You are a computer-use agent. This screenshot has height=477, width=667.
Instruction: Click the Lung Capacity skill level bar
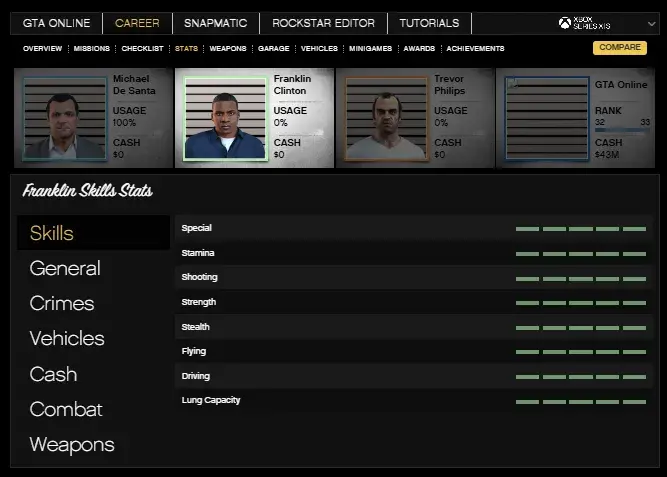(x=581, y=402)
